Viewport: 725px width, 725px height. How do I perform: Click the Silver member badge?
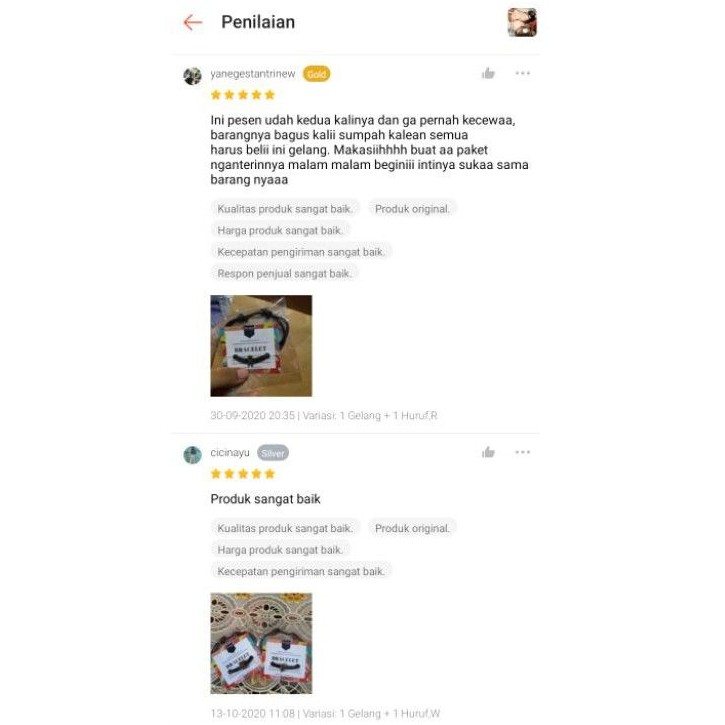click(x=273, y=453)
